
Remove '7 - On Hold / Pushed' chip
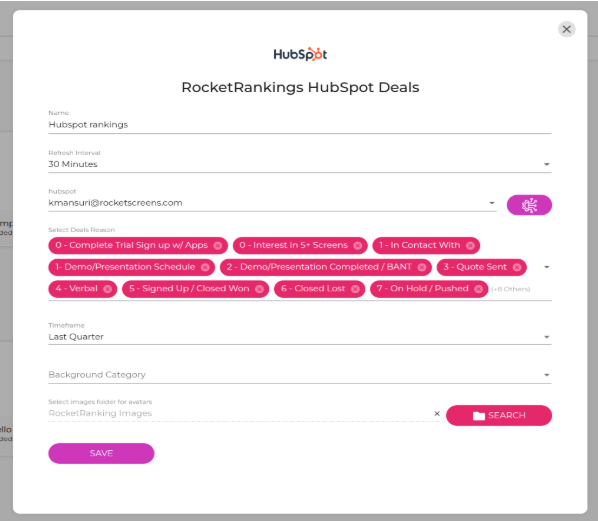point(478,289)
